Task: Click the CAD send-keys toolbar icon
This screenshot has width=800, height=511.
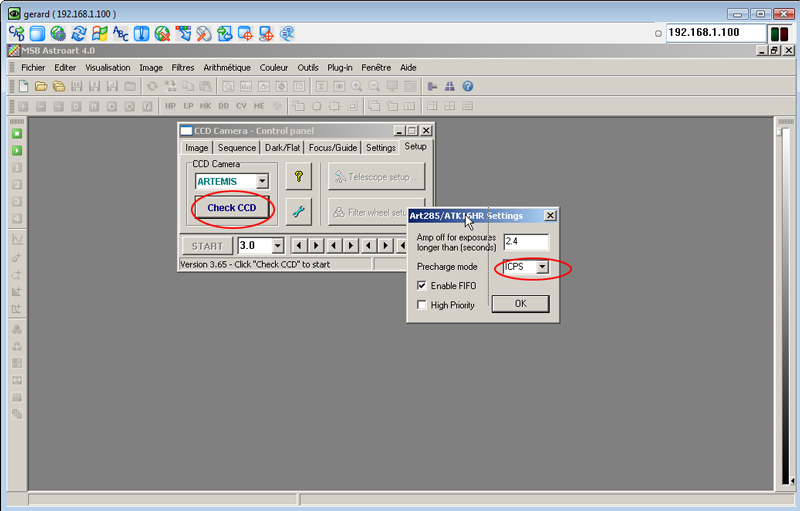Action: [x=17, y=34]
